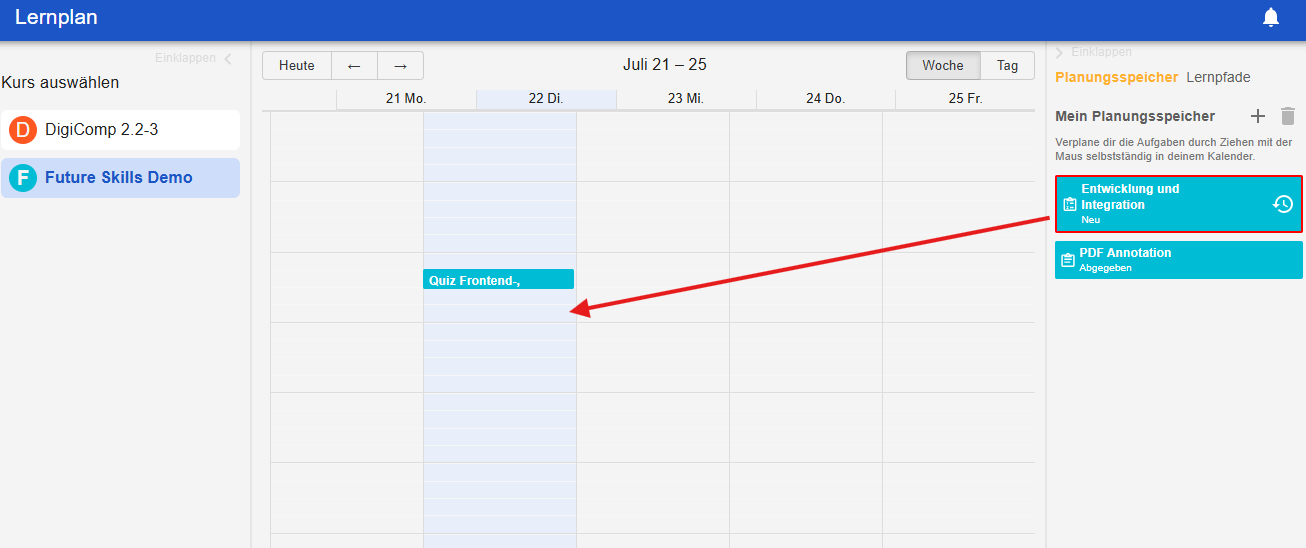Click the 24 Do. day header

pos(825,99)
